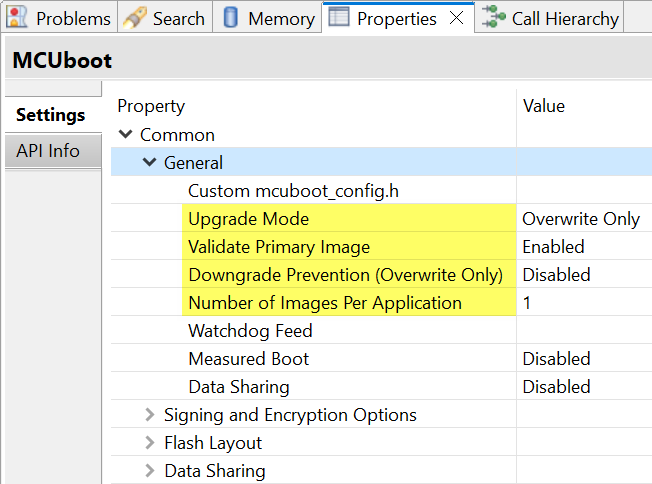The width and height of the screenshot is (652, 484).
Task: Select the Common tree row label
Action: [178, 135]
